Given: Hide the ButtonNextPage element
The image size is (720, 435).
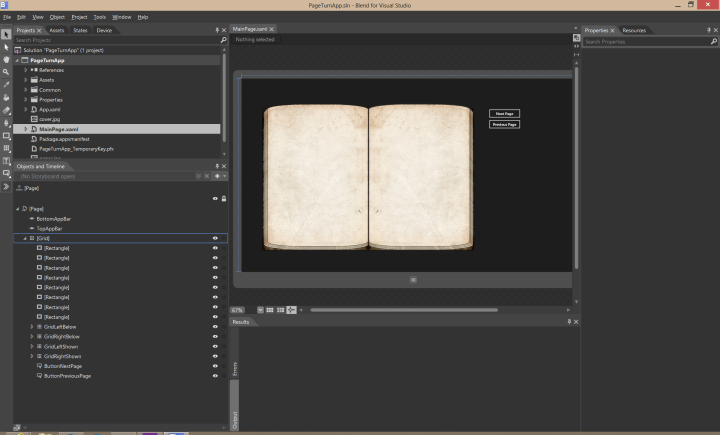Looking at the screenshot, I should 215,366.
